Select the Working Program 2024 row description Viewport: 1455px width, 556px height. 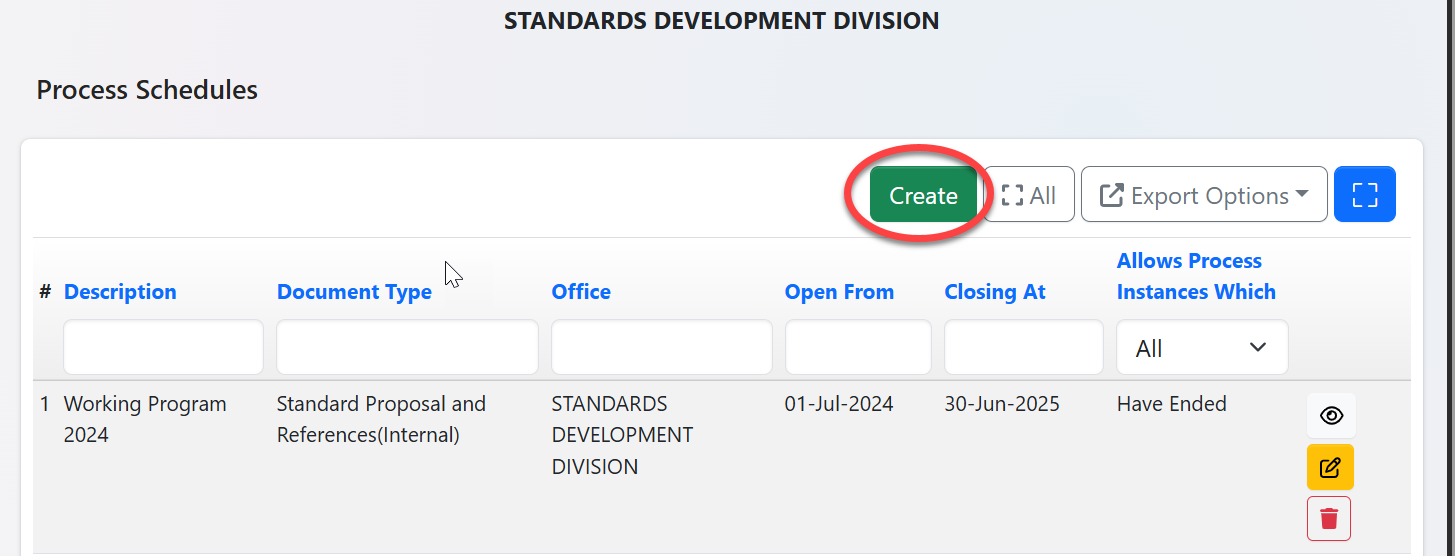tap(145, 419)
